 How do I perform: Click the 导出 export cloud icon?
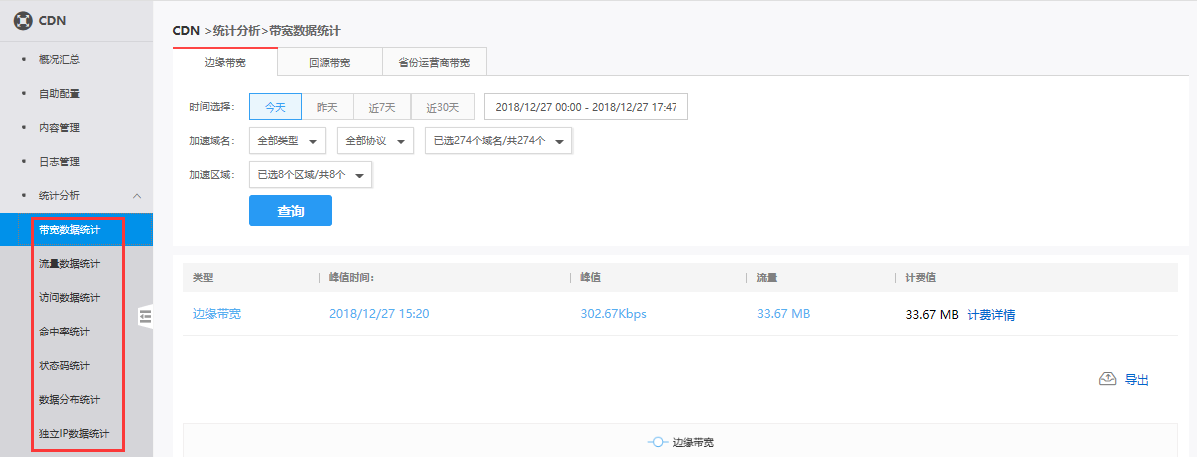[1107, 379]
